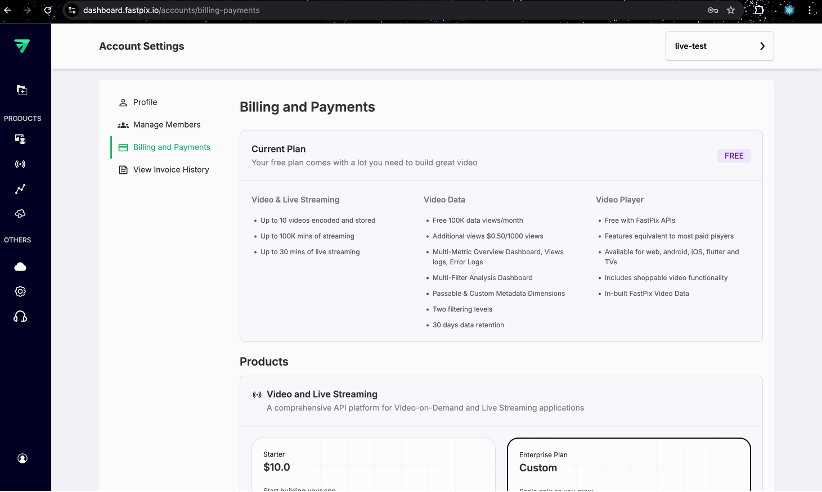Bookmark this page with the star icon

pos(731,10)
